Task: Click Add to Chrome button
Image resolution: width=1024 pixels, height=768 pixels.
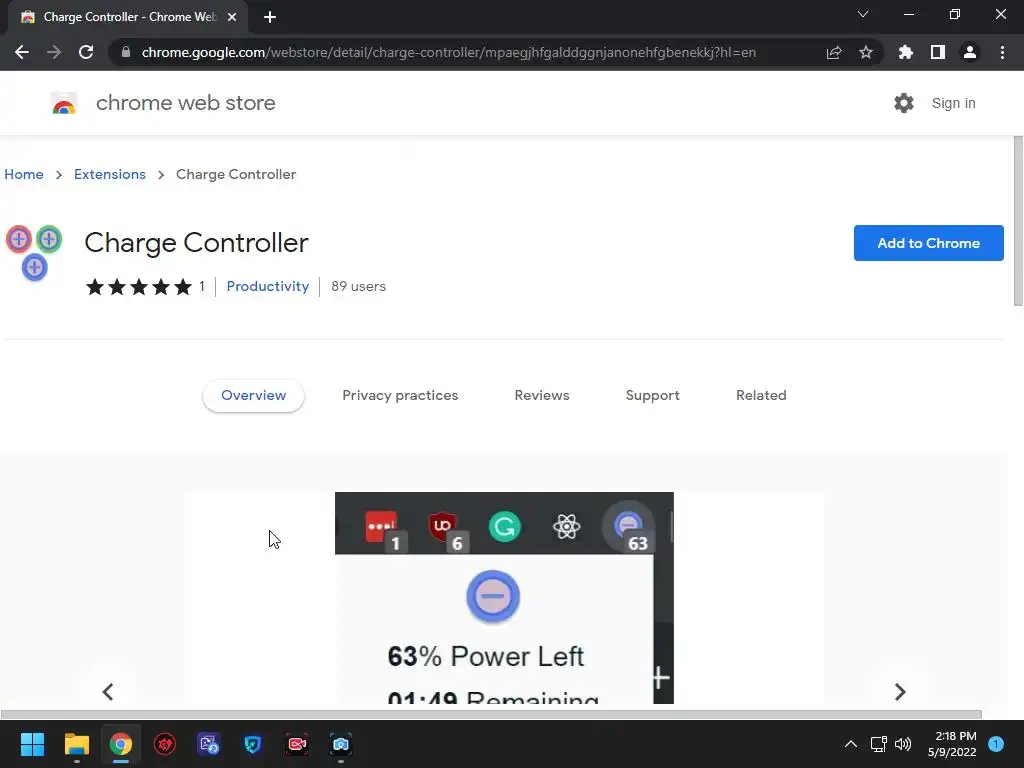Action: 929,243
